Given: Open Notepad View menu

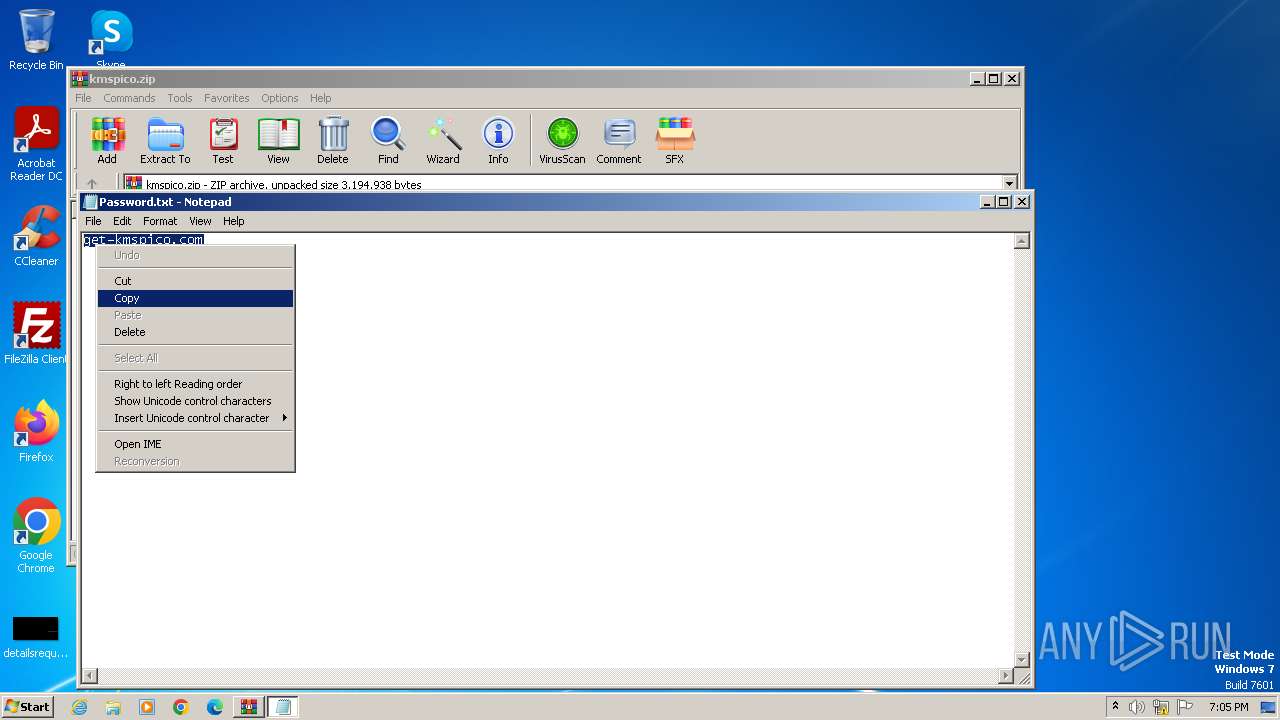Looking at the screenshot, I should pyautogui.click(x=200, y=221).
